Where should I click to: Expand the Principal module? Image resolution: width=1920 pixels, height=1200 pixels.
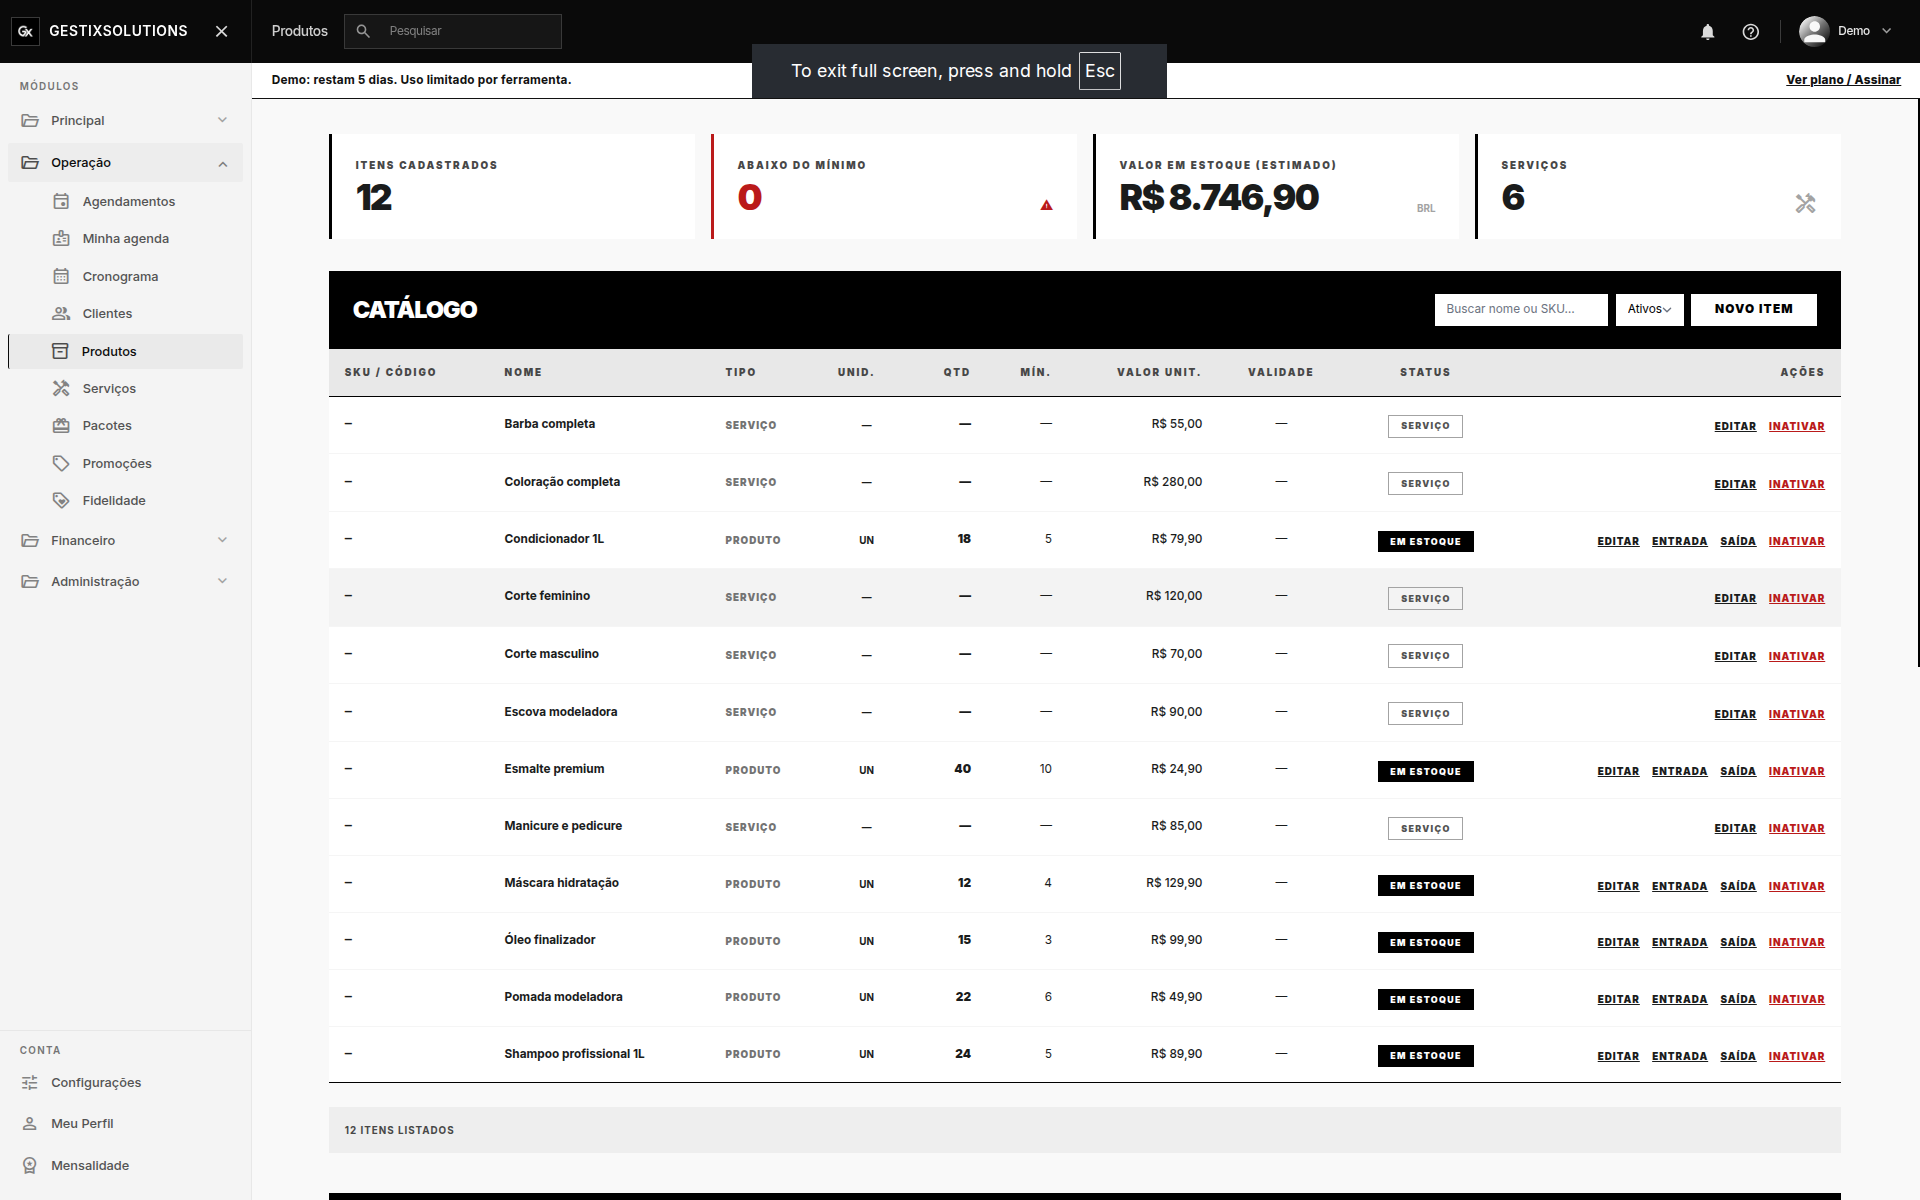pyautogui.click(x=125, y=120)
